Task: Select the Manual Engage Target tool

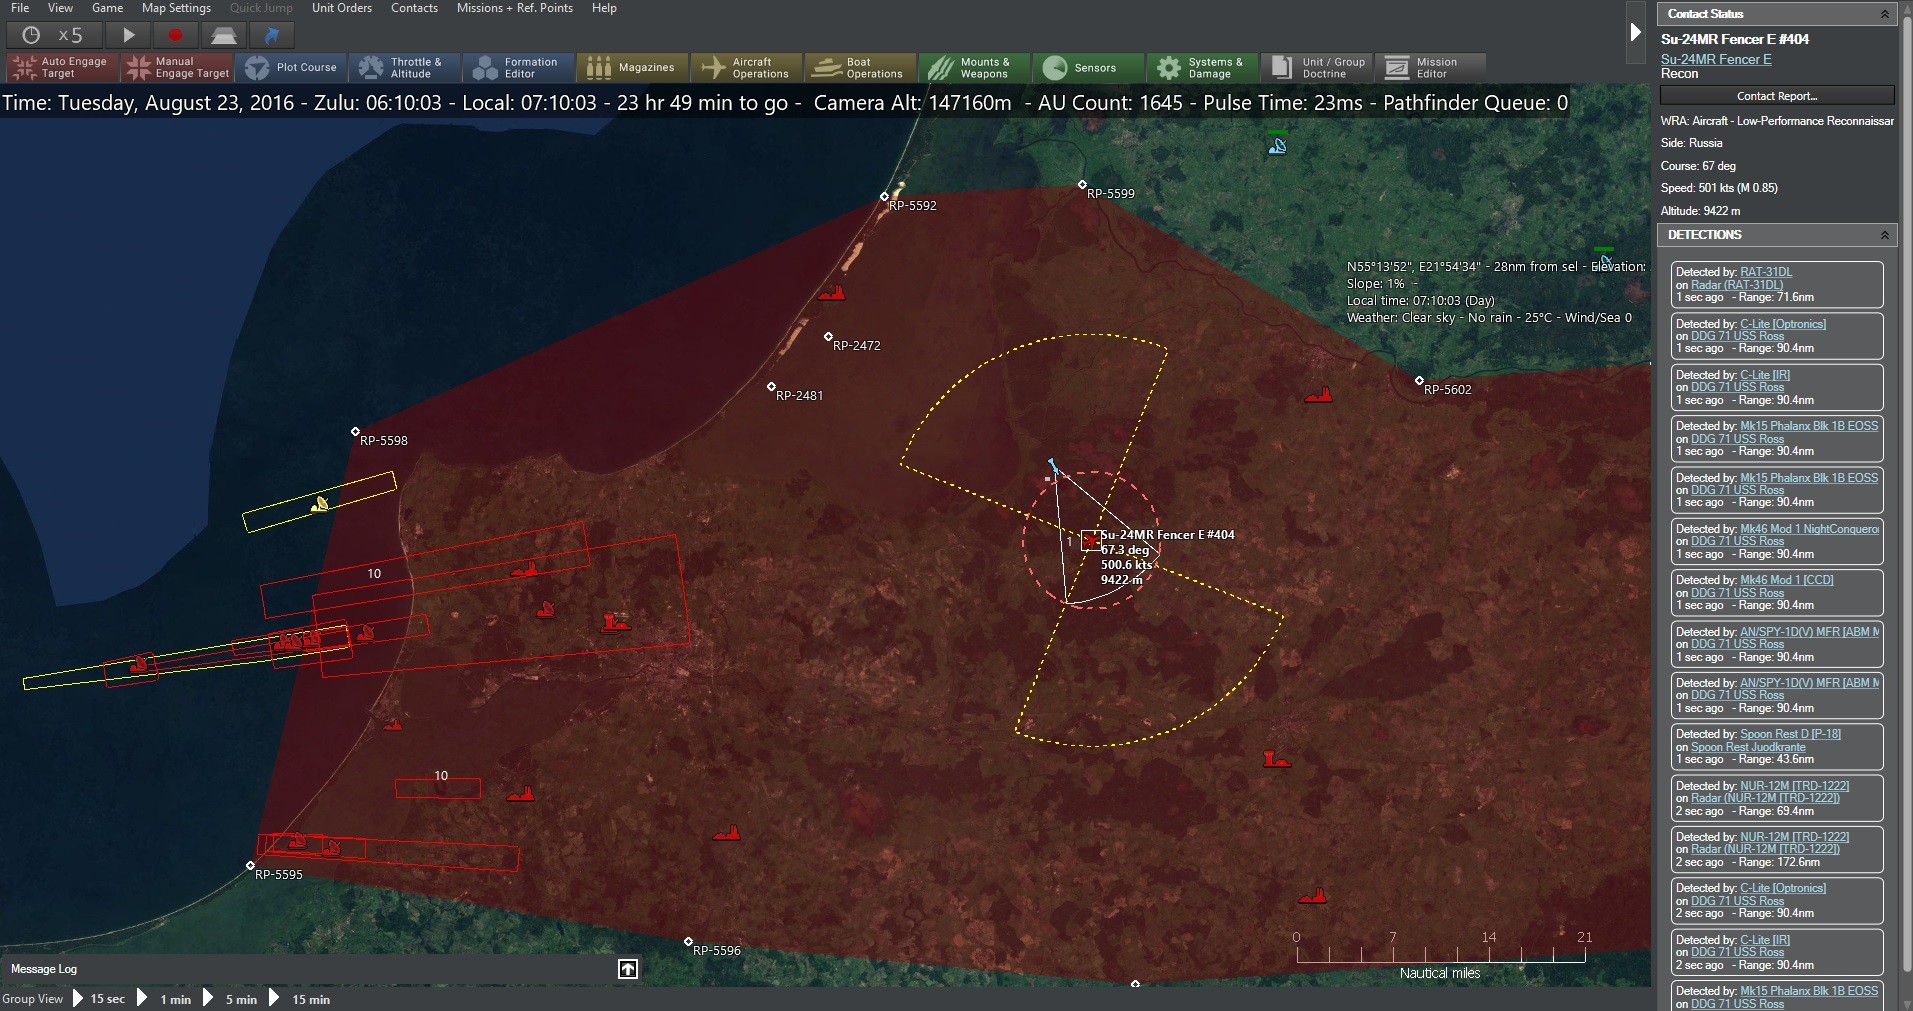Action: pos(176,67)
